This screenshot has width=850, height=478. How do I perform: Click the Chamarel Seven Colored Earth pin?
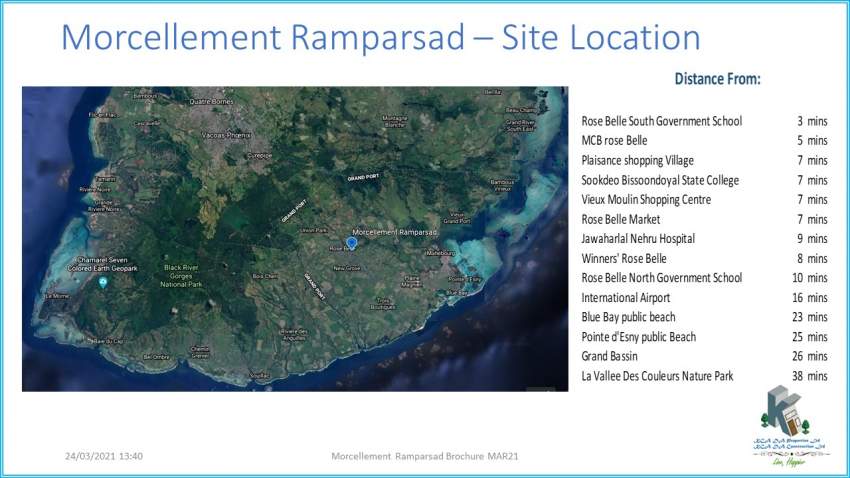tap(104, 281)
